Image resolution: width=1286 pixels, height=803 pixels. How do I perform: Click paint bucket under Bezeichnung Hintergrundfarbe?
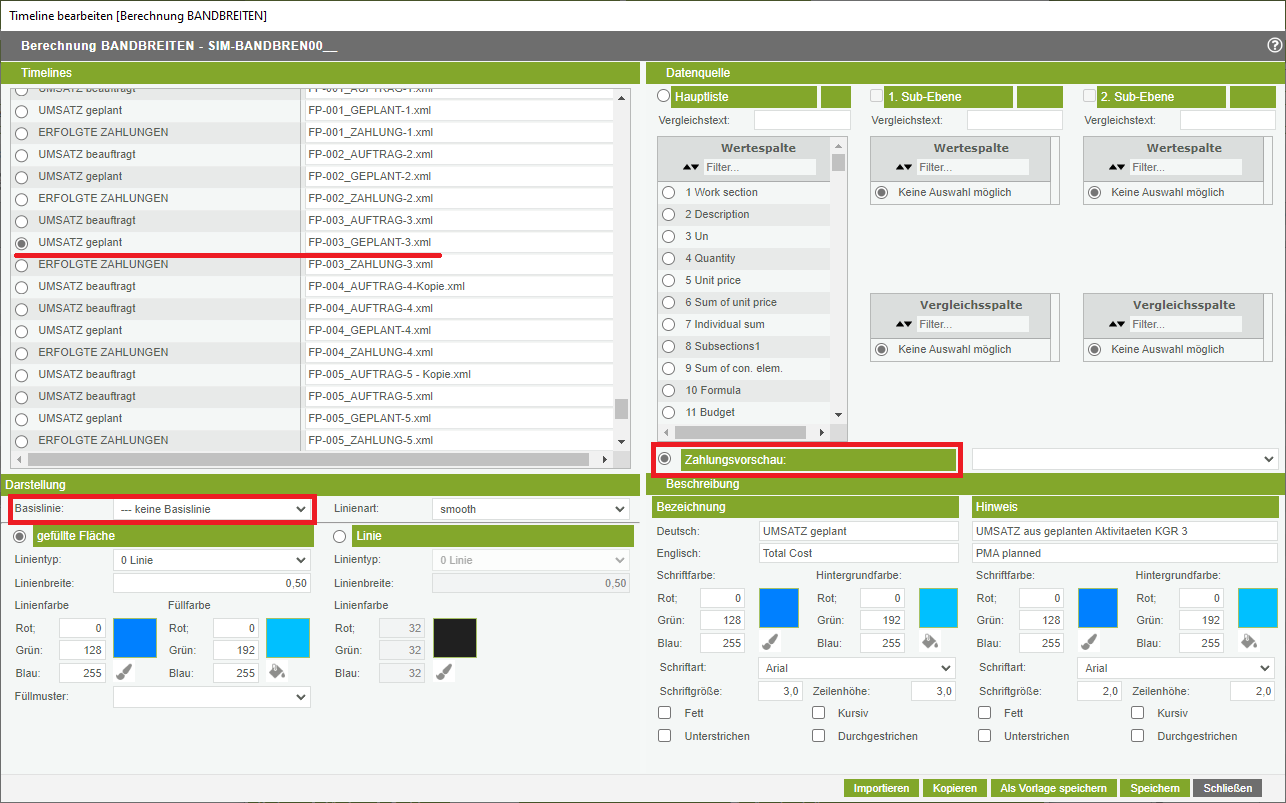[927, 641]
